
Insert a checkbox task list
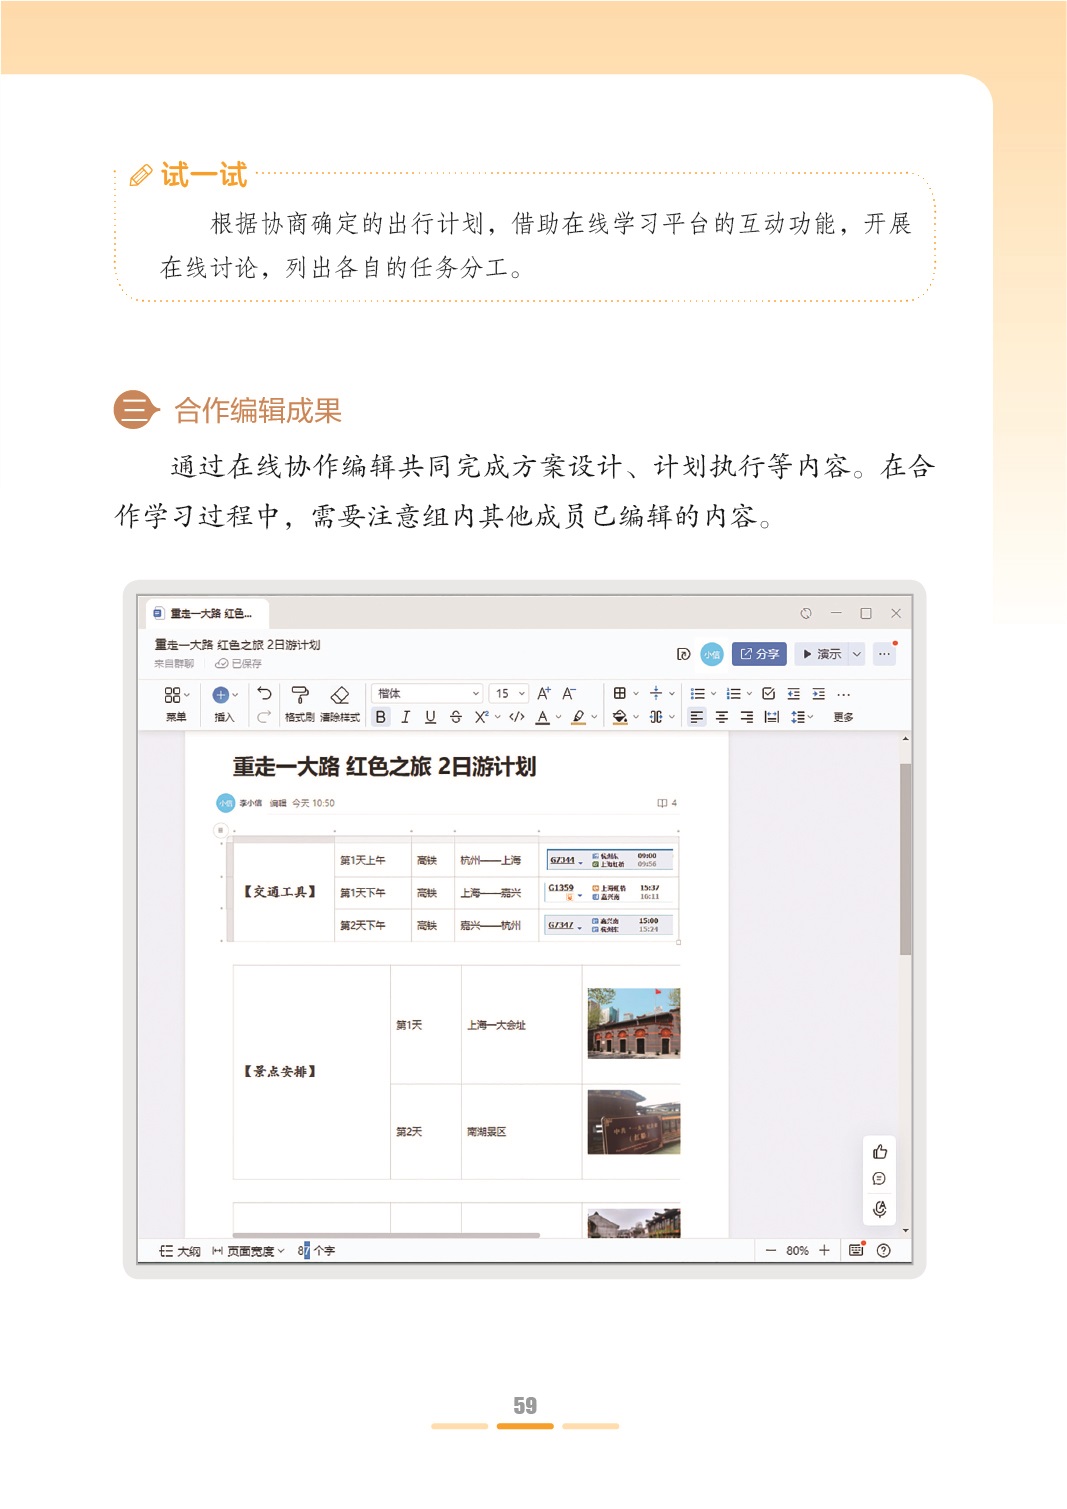(x=768, y=693)
